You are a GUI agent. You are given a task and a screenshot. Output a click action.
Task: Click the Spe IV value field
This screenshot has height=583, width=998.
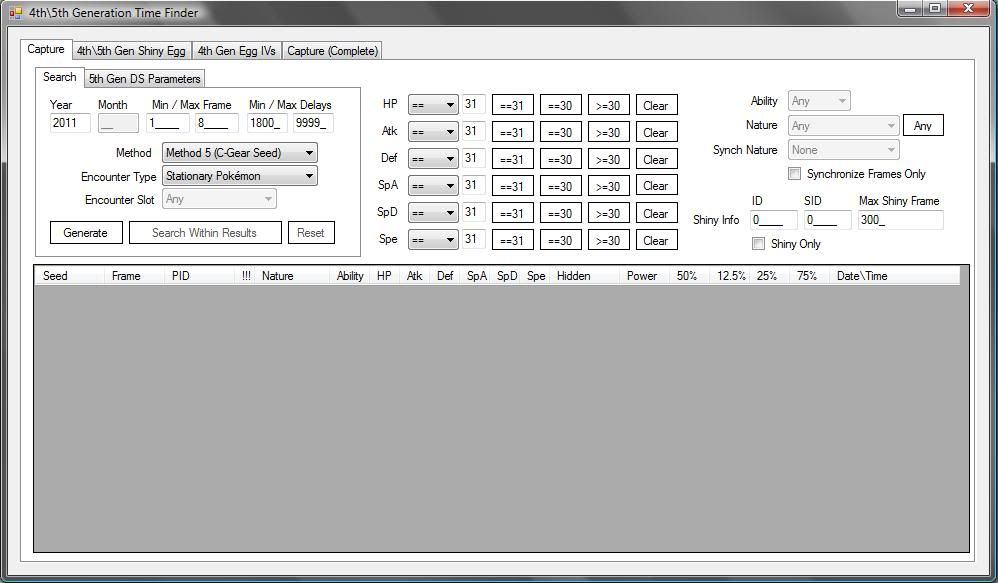[x=474, y=239]
